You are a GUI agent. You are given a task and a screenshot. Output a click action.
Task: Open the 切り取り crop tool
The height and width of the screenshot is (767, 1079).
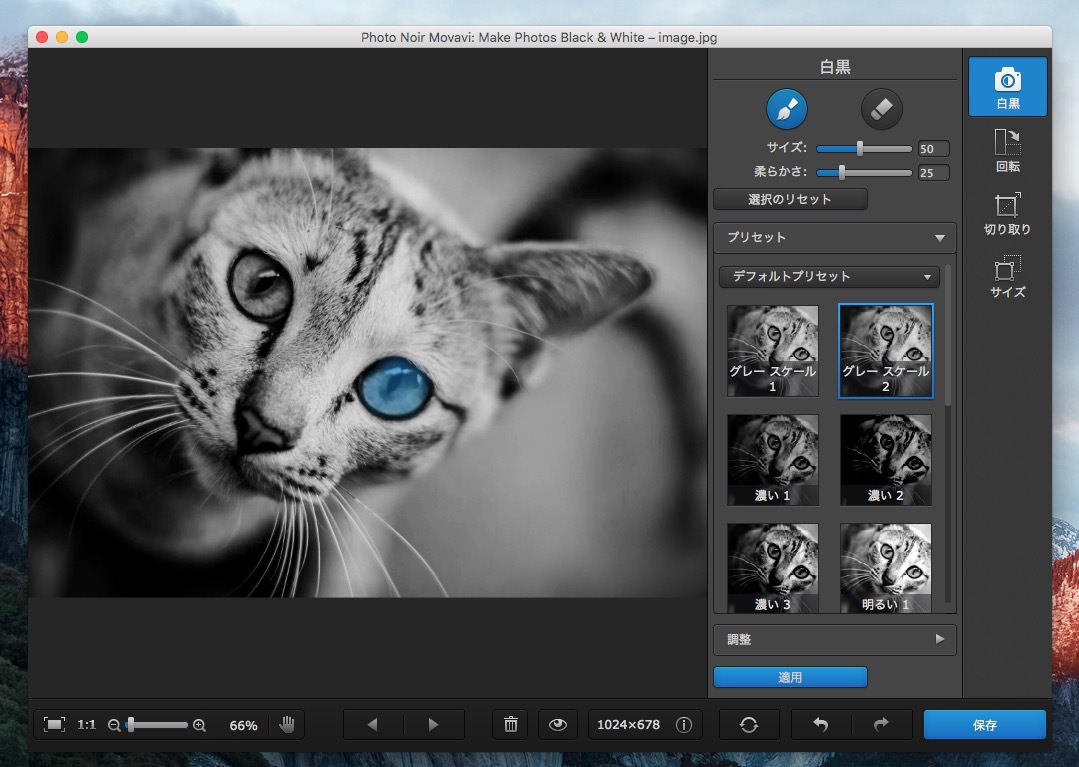coord(1007,212)
